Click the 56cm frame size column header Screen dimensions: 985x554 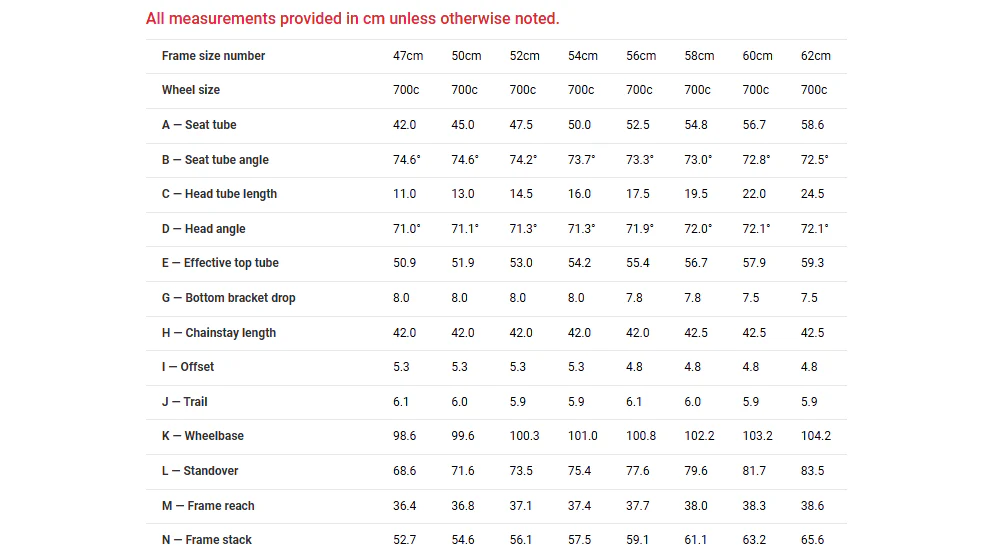coord(641,56)
